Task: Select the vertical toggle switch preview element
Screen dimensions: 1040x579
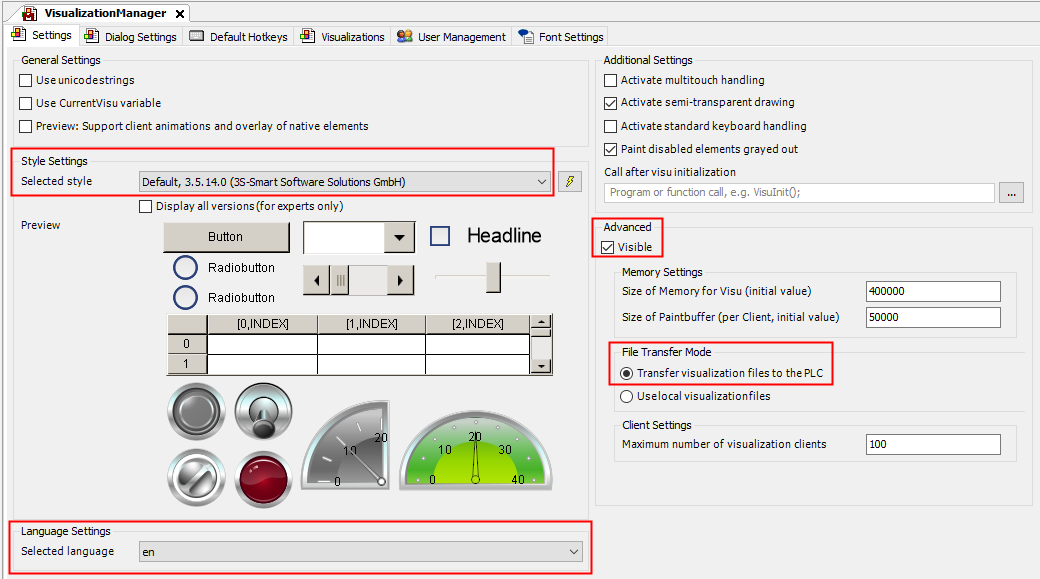Action: (263, 412)
